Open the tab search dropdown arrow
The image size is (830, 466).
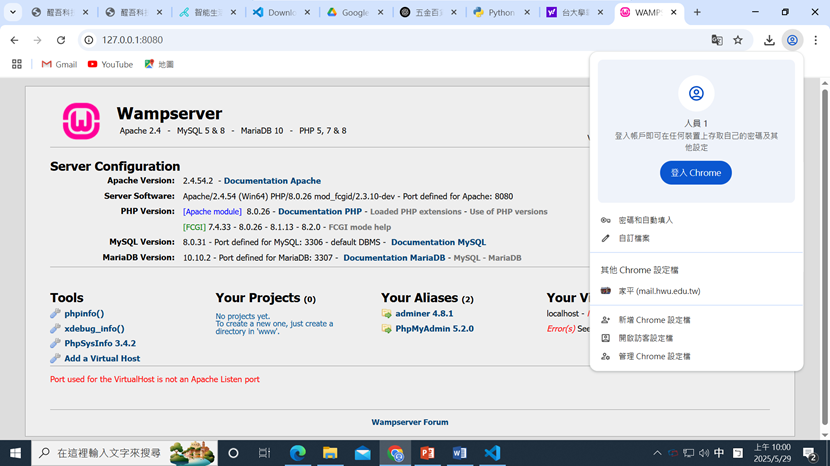(13, 12)
